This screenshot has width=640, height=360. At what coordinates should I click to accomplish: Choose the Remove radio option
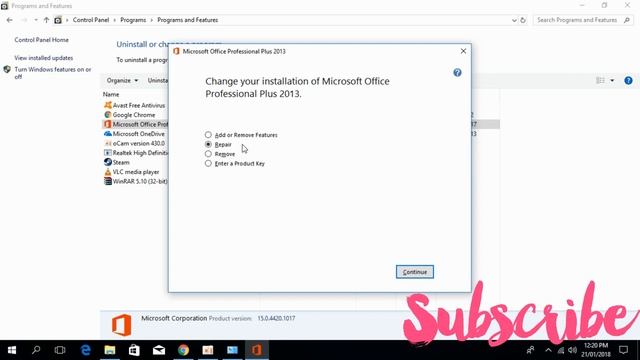(x=208, y=154)
